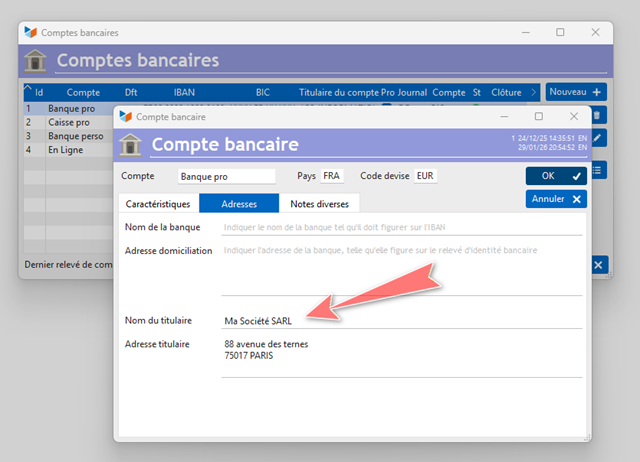Click the app logo in Comptes bancaires title bar
Viewport: 640px width, 462px height.
(31, 32)
